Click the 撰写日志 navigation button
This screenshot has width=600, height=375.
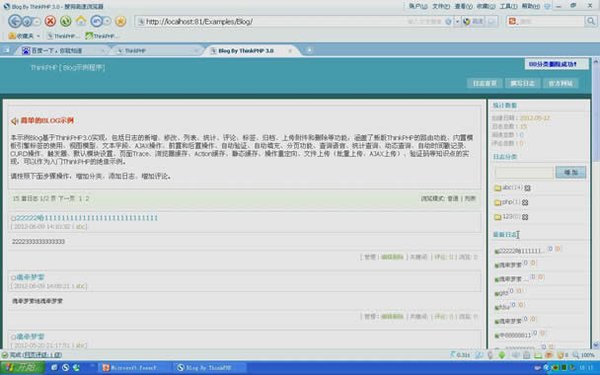point(522,83)
